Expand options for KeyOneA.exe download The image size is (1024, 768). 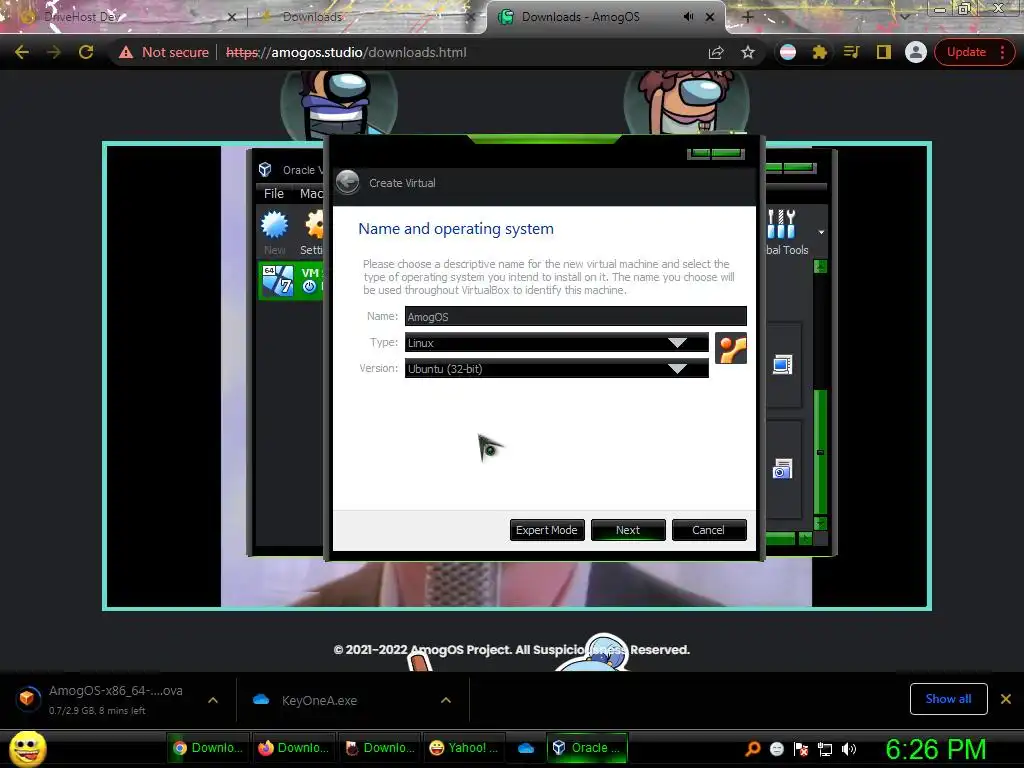(x=446, y=700)
